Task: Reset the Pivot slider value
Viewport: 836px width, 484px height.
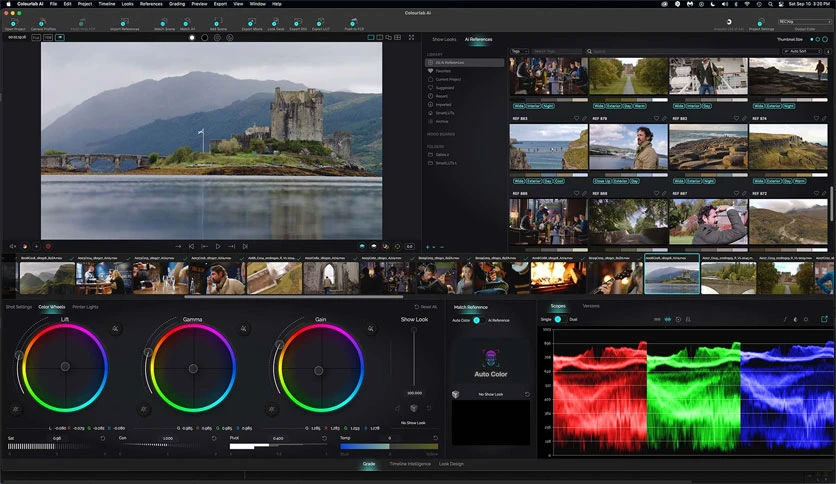Action: click(324, 438)
